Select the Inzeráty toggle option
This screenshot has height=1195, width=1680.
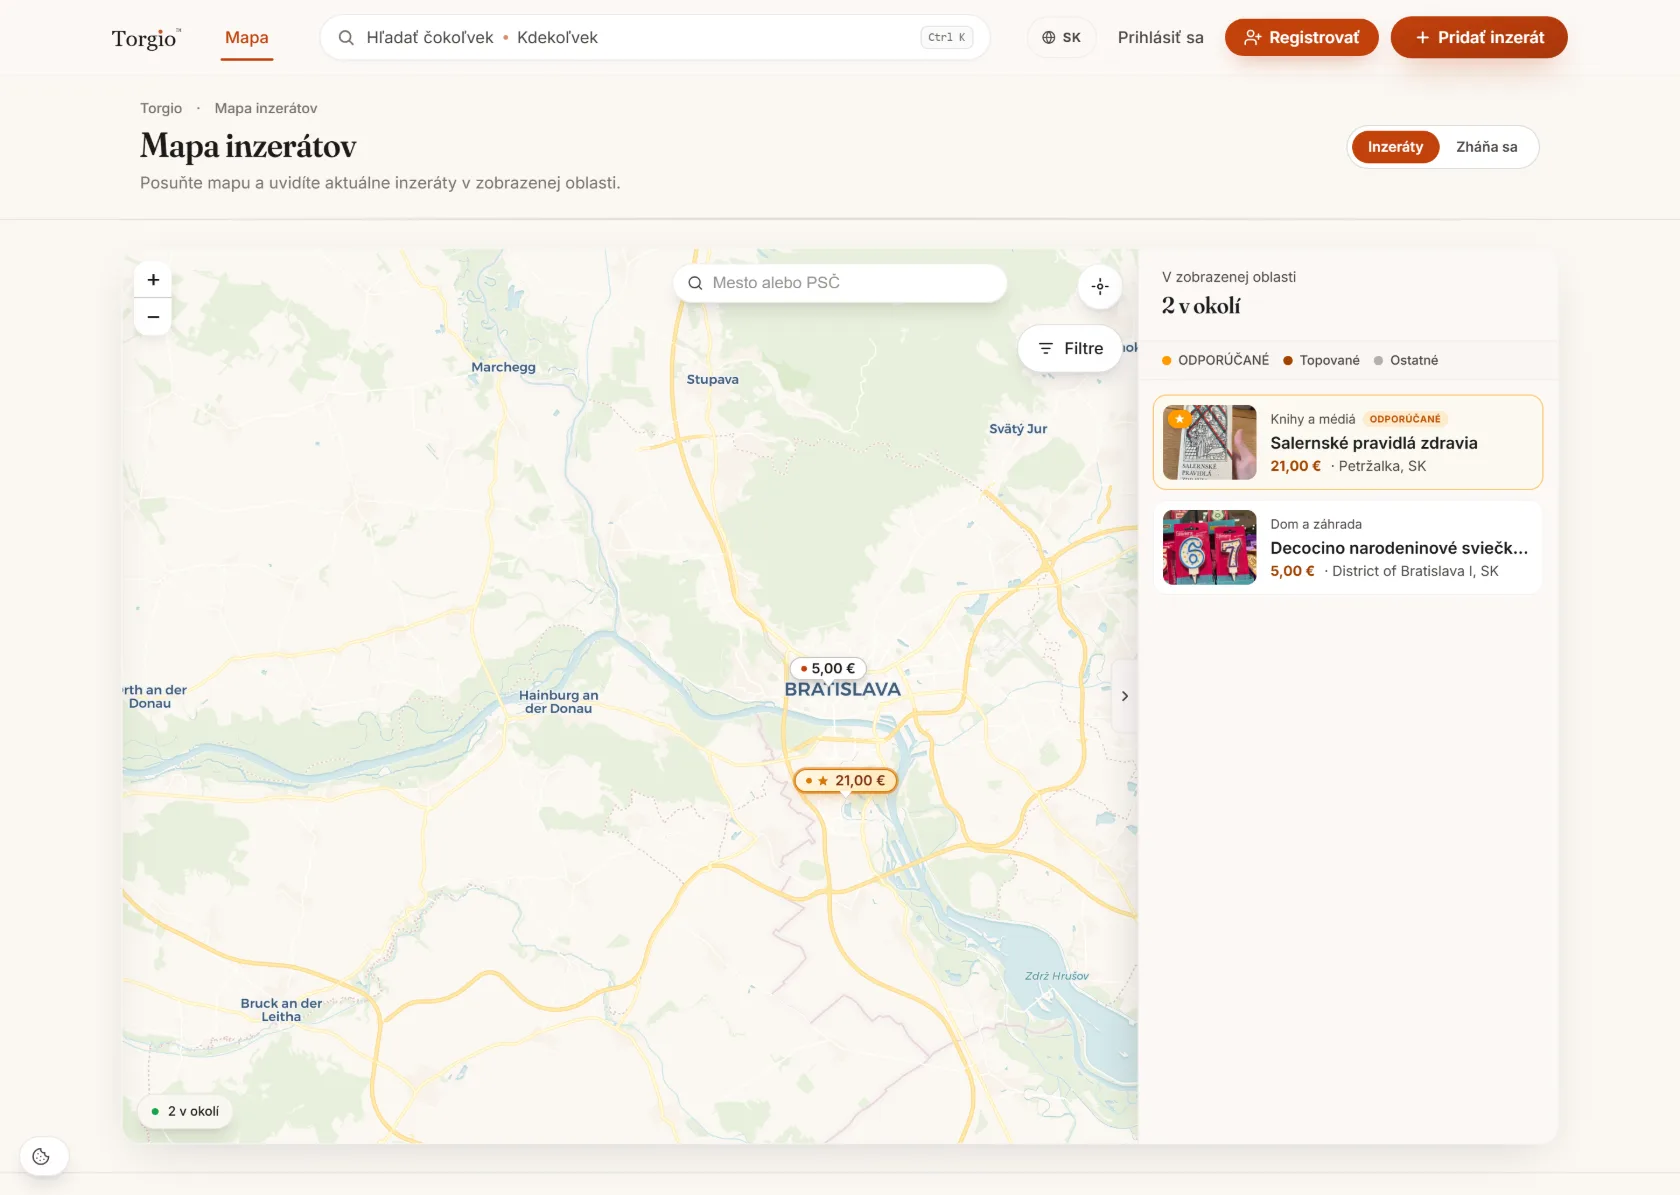[x=1395, y=147]
